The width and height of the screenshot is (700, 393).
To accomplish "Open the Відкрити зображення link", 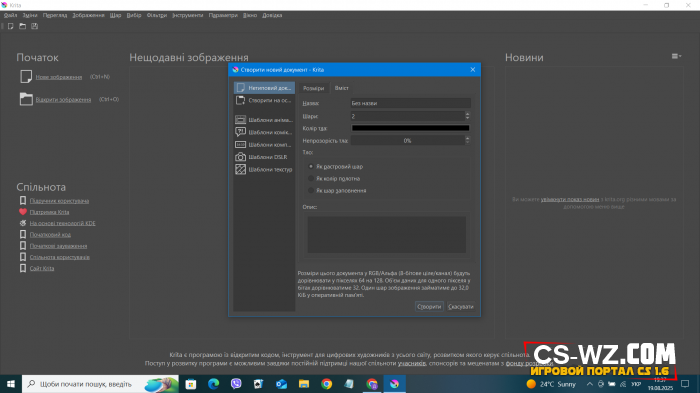I will coord(63,100).
